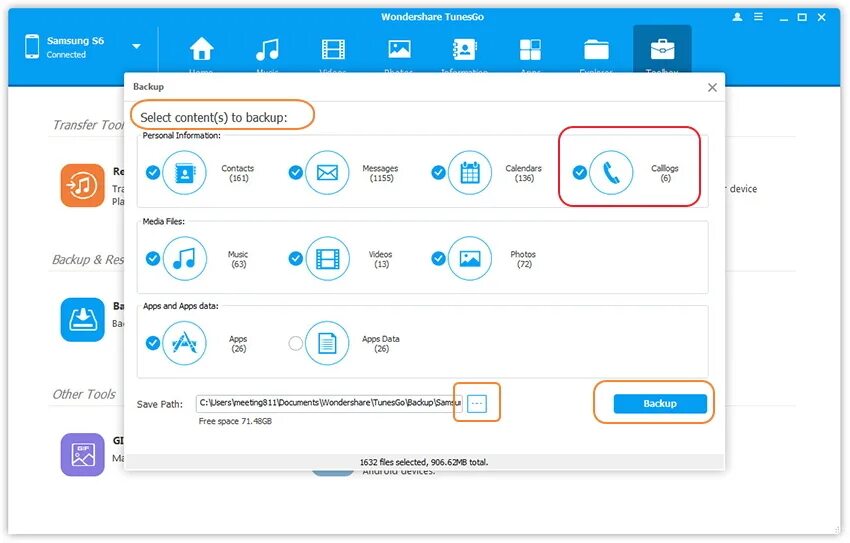Image resolution: width=850 pixels, height=543 pixels.
Task: Start backup with the Backup button
Action: click(x=660, y=404)
